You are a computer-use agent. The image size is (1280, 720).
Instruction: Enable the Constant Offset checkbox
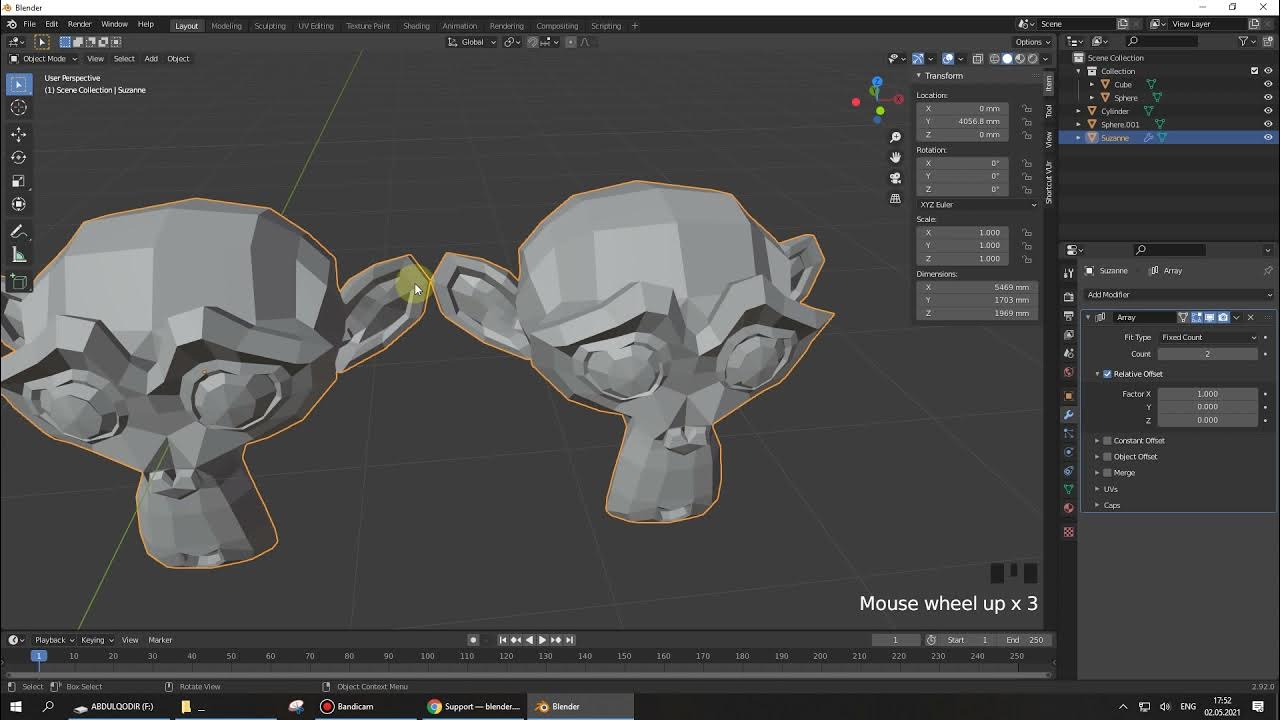[x=1107, y=441]
